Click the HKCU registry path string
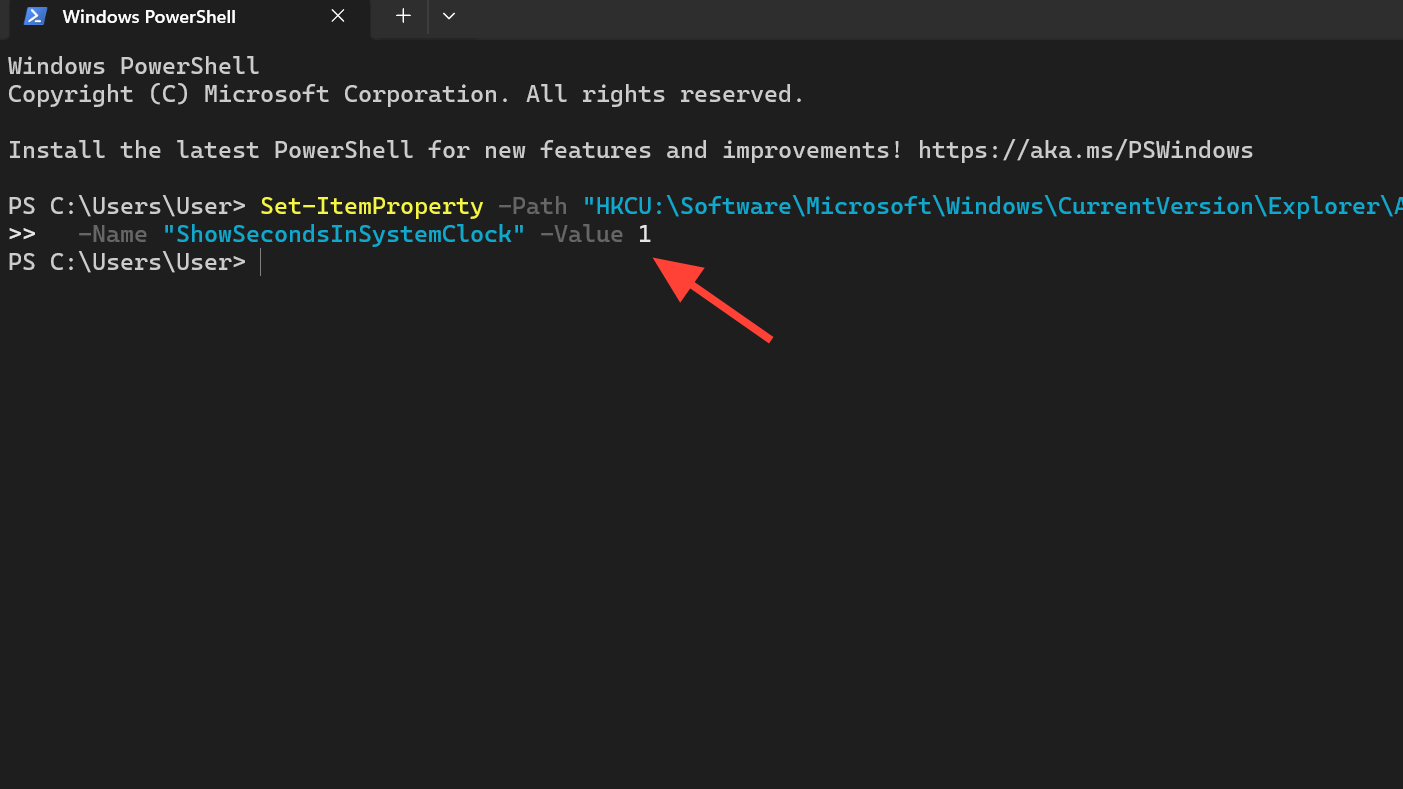1403x789 pixels. pyautogui.click(x=992, y=206)
